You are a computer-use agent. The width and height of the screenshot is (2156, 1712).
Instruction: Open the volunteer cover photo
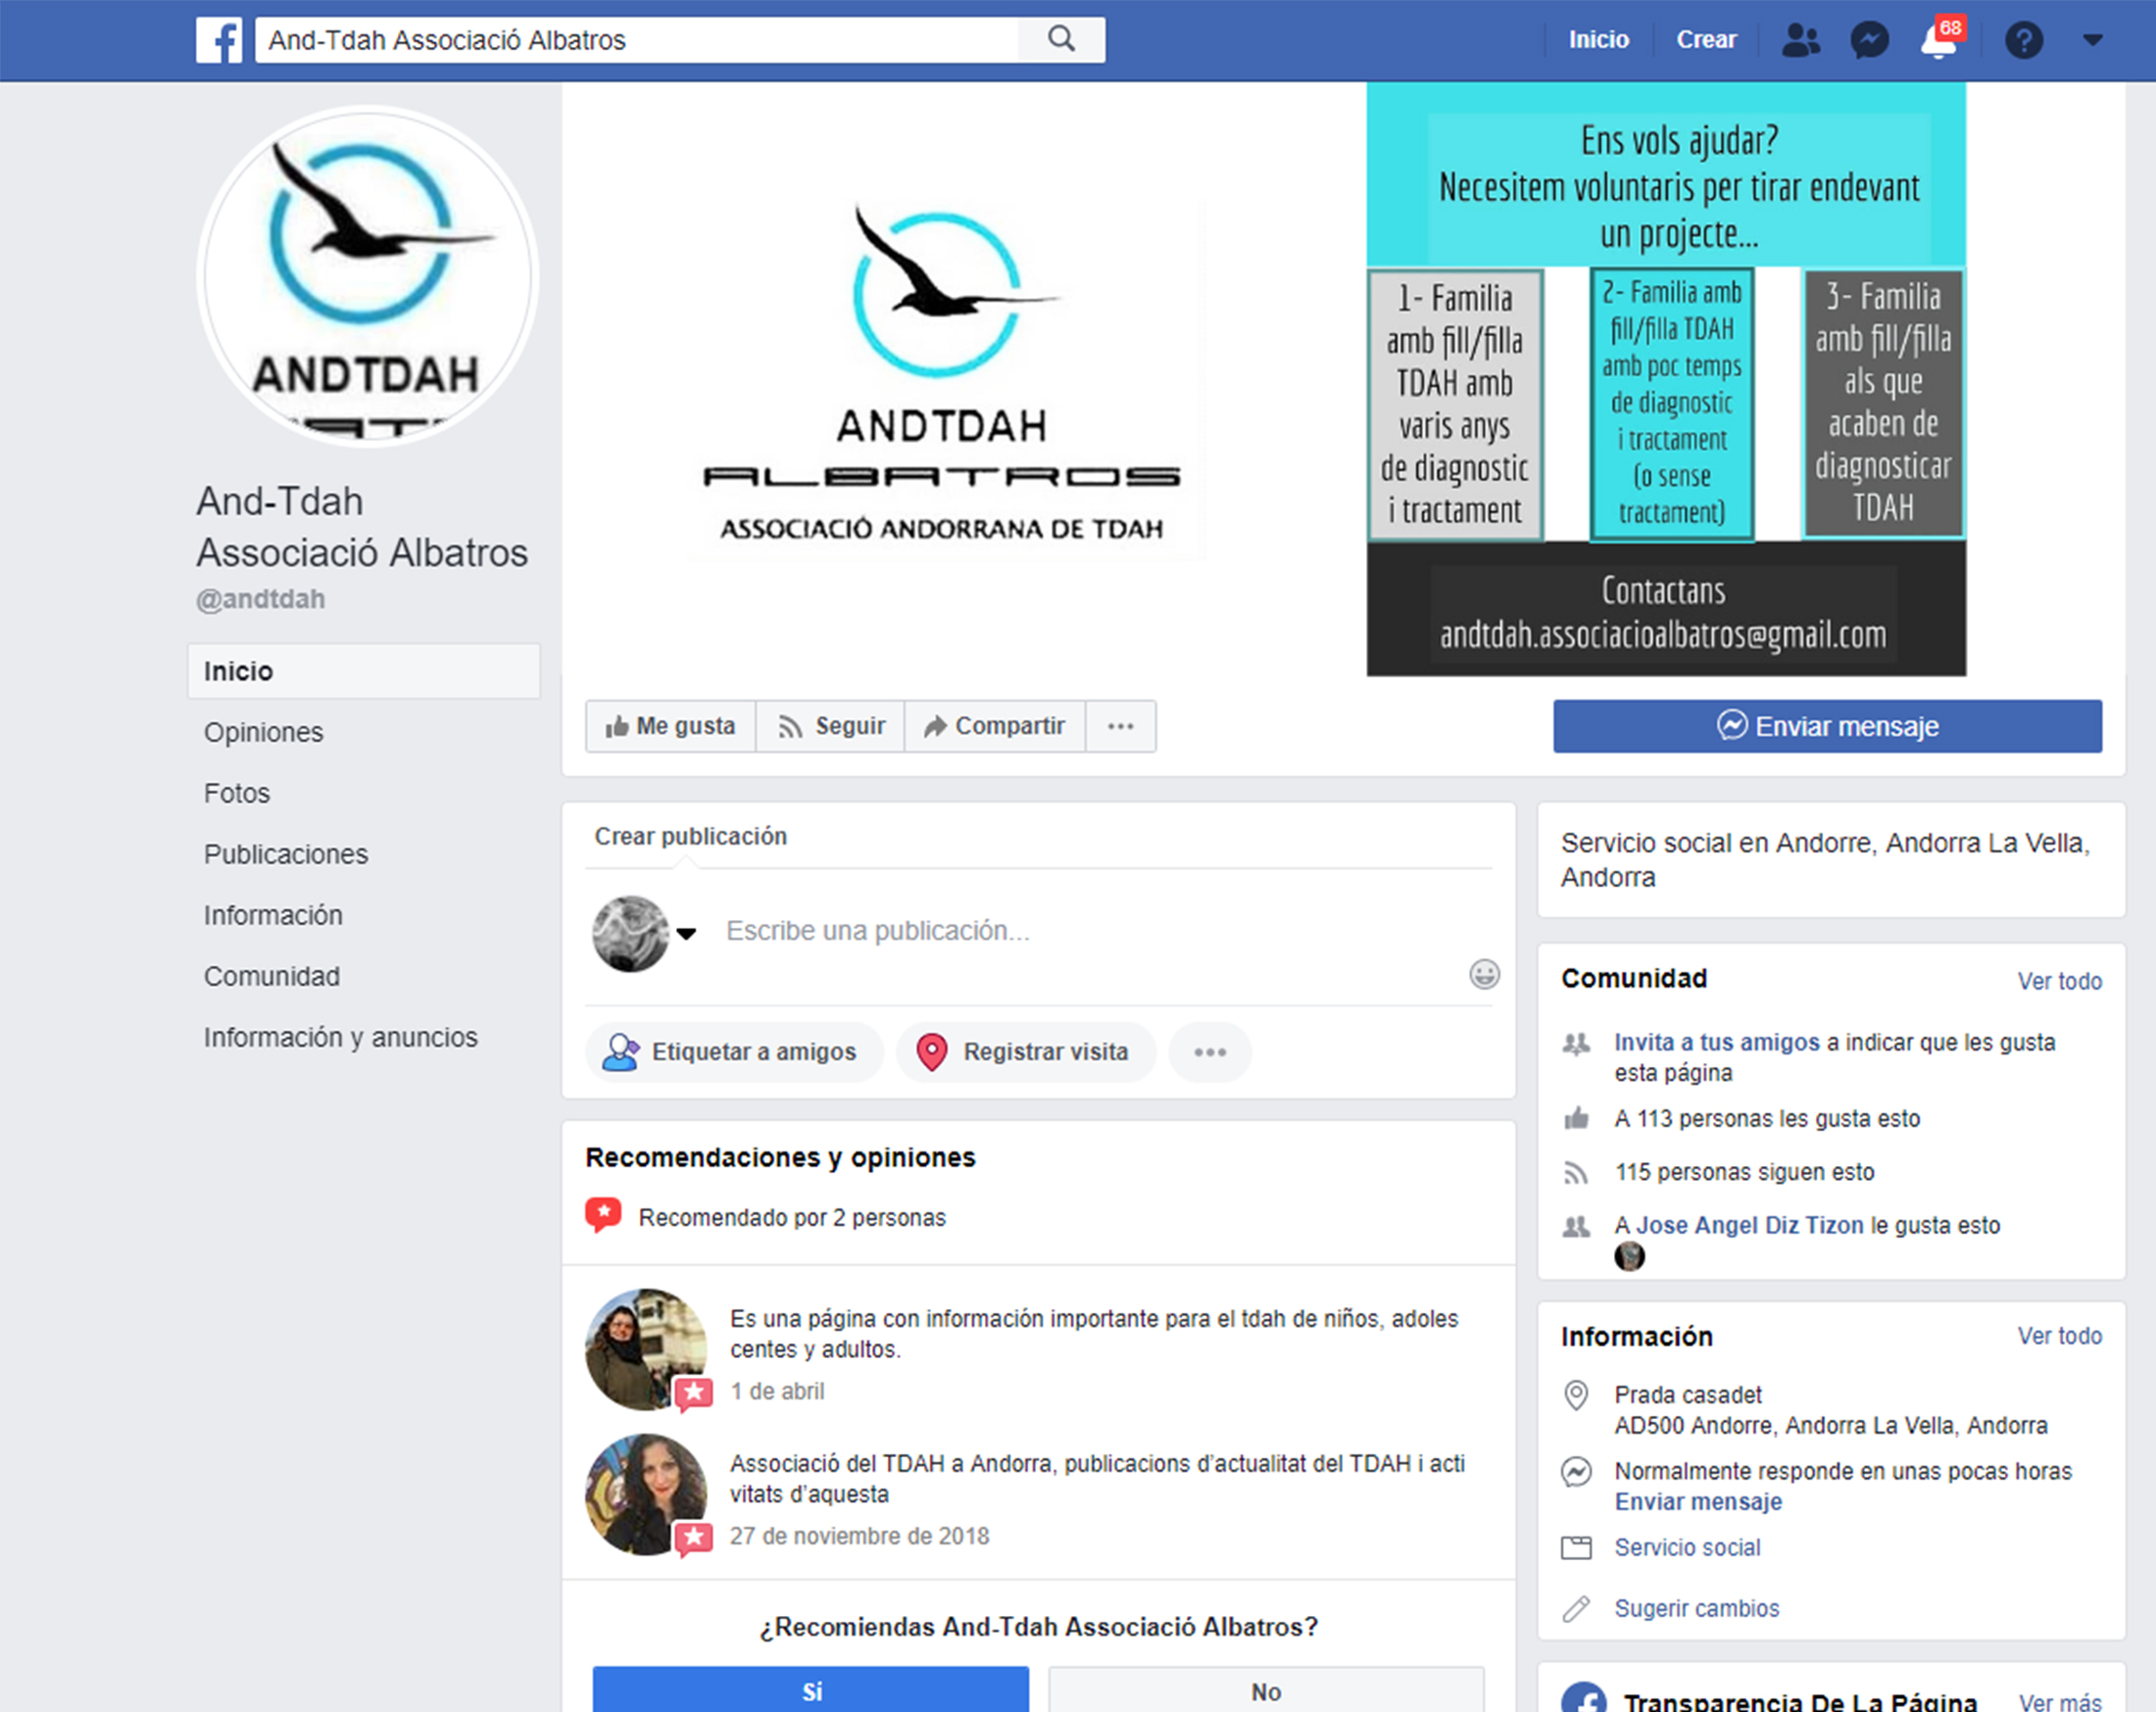(x=1666, y=379)
